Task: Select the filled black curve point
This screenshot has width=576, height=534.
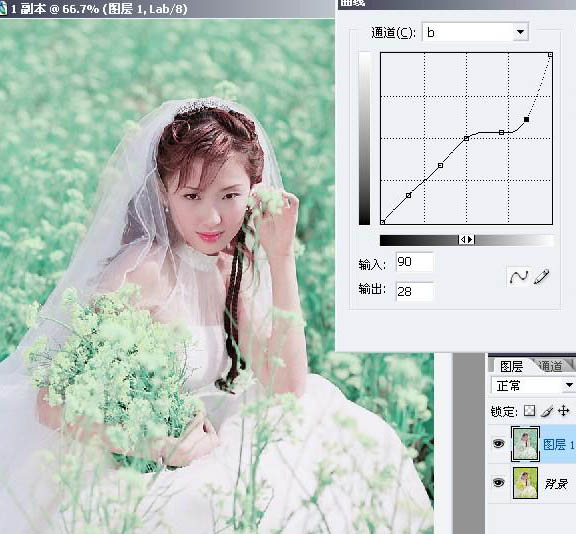Action: tap(526, 119)
